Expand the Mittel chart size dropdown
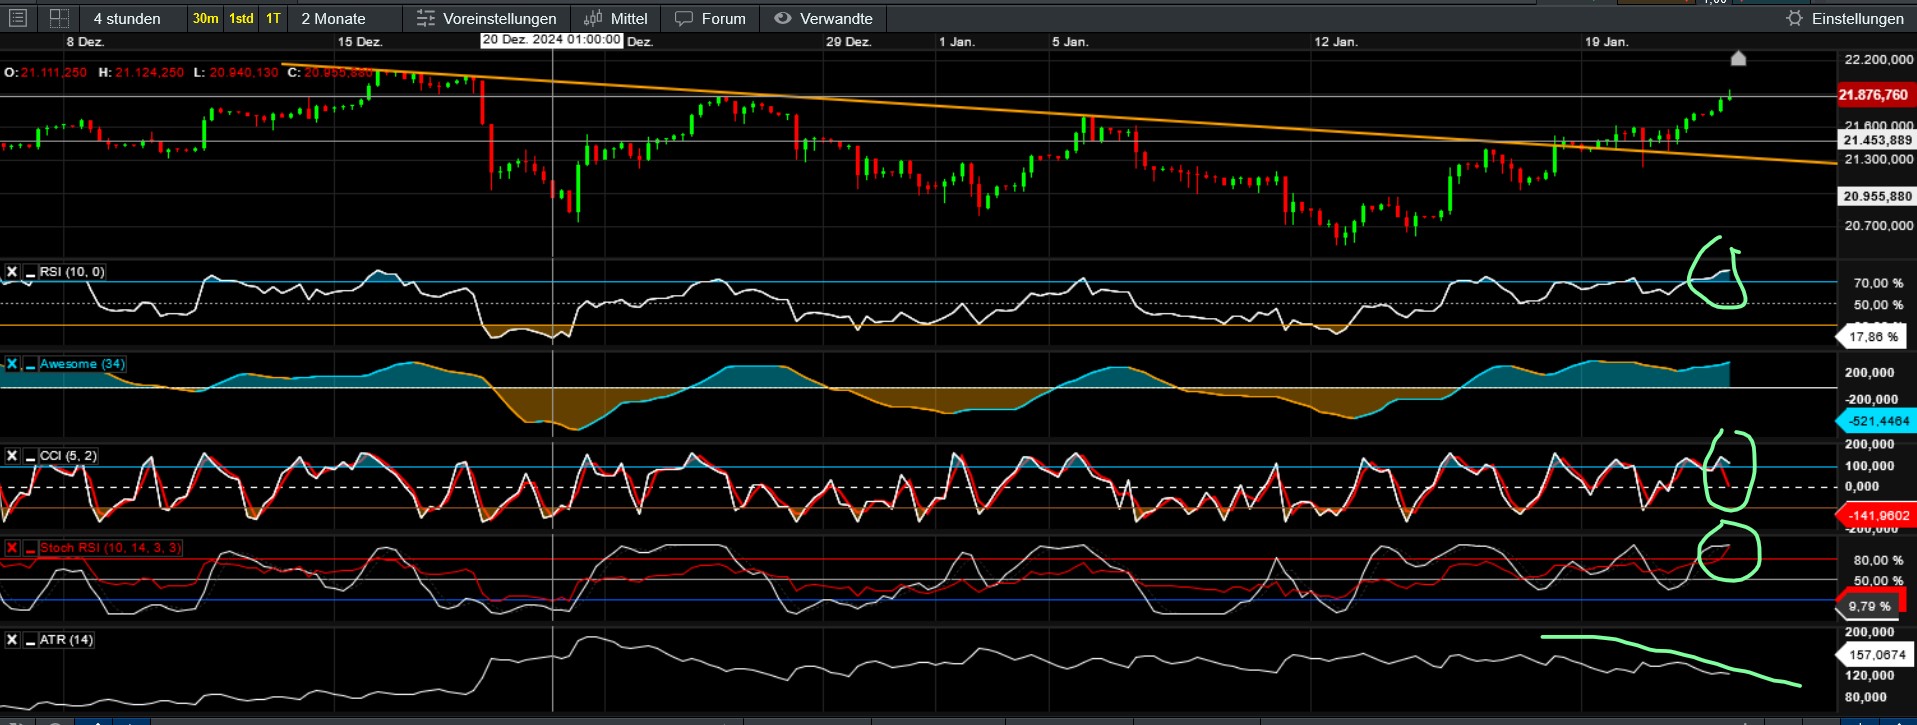Viewport: 1917px width, 725px height. point(616,18)
